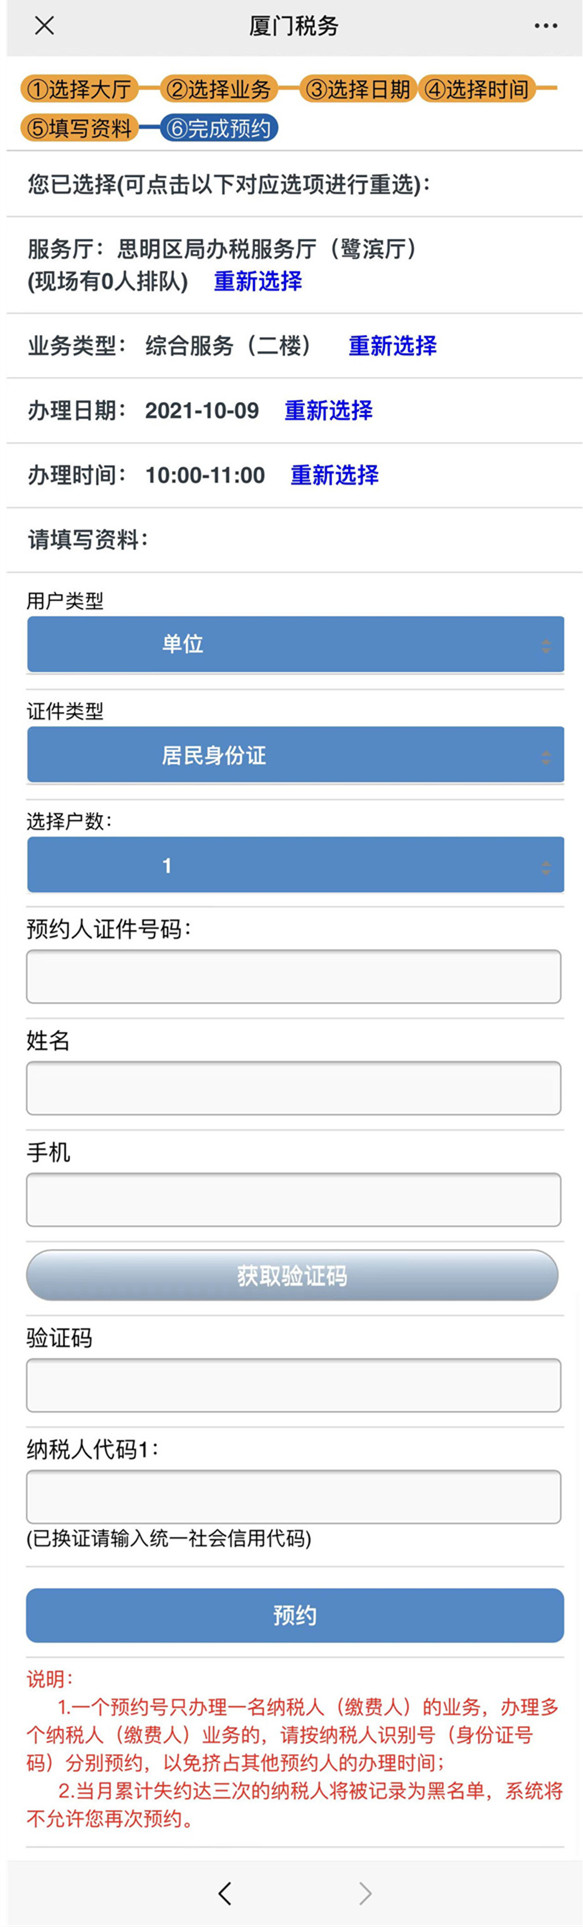Image resolution: width=583 pixels, height=1927 pixels.
Task: Click 重新选择 link for 业务类型
Action: tap(393, 346)
